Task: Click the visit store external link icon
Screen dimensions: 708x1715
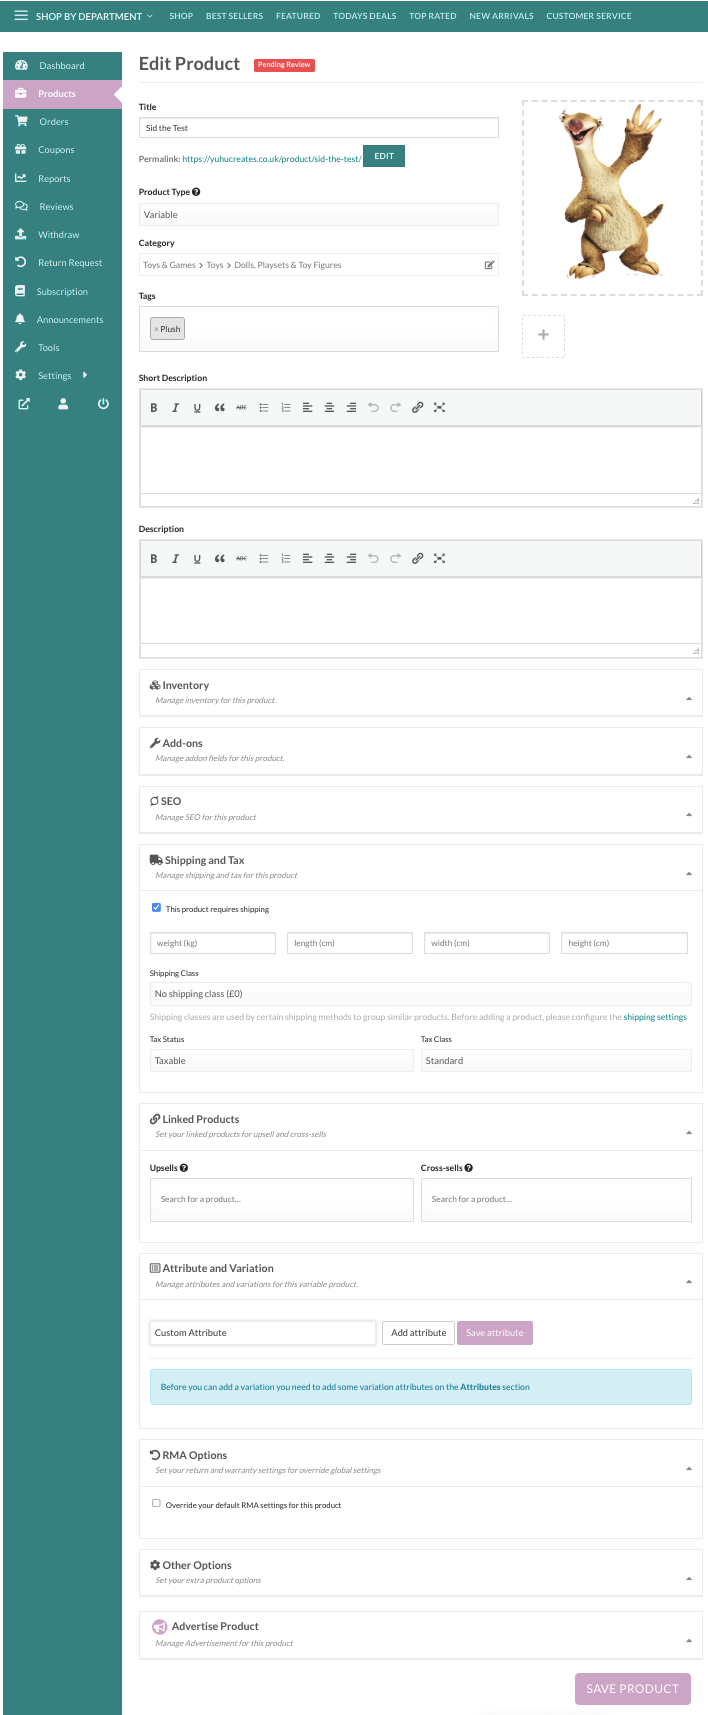Action: [x=24, y=404]
